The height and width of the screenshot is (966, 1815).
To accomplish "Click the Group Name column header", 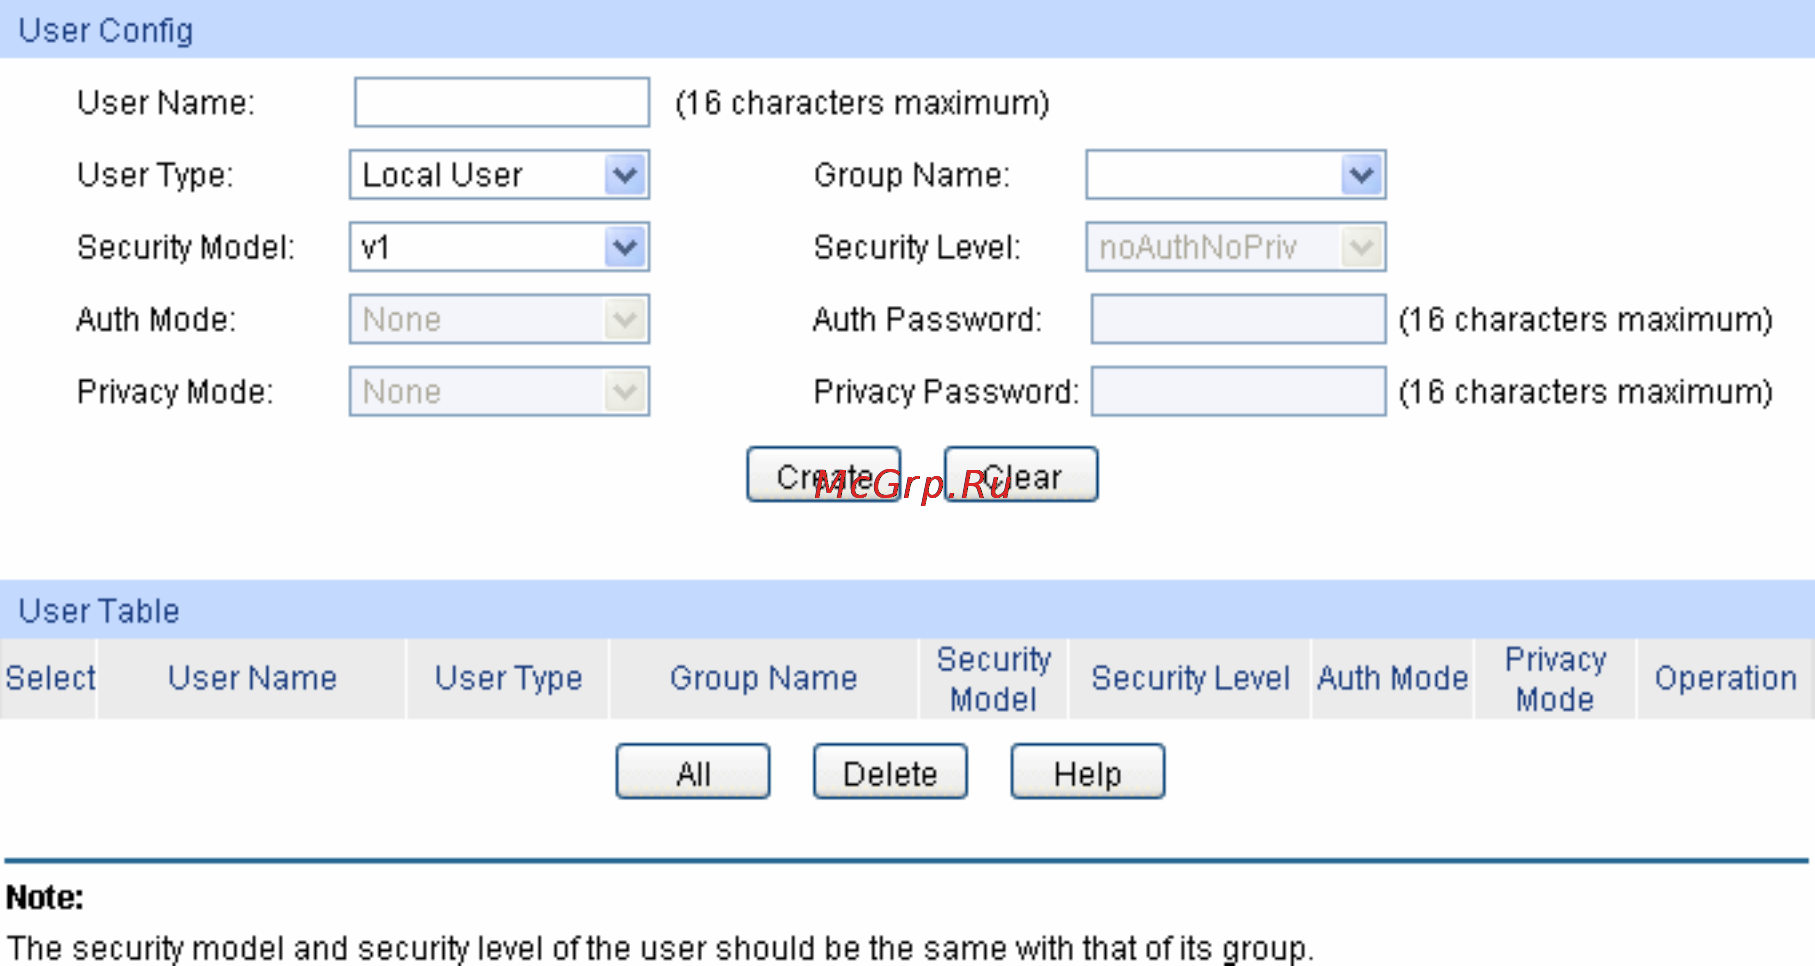I will 764,679.
